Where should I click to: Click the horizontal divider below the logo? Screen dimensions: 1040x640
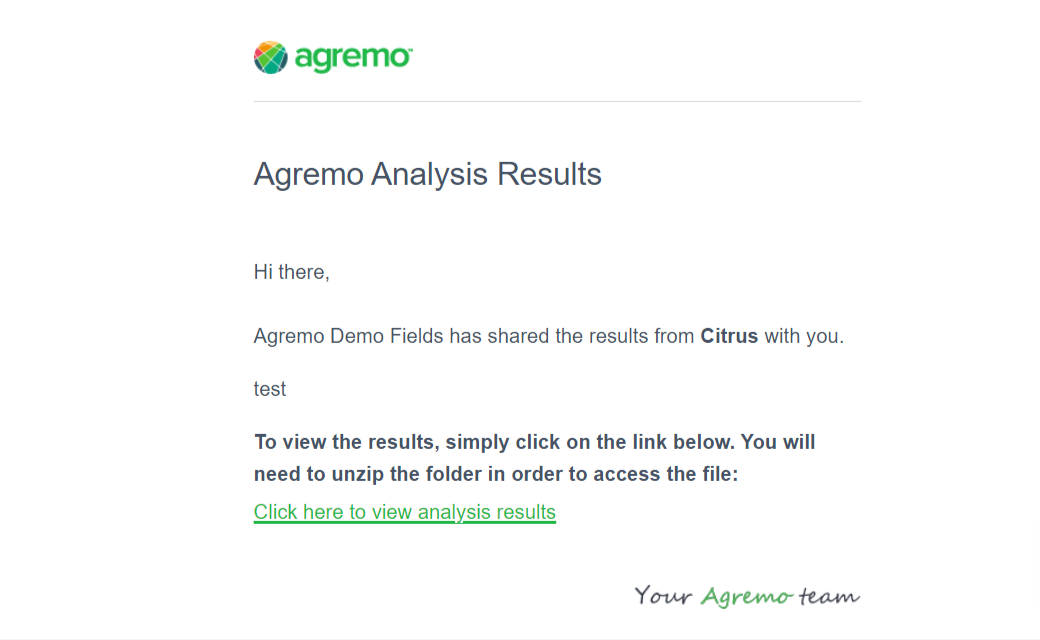[x=556, y=101]
